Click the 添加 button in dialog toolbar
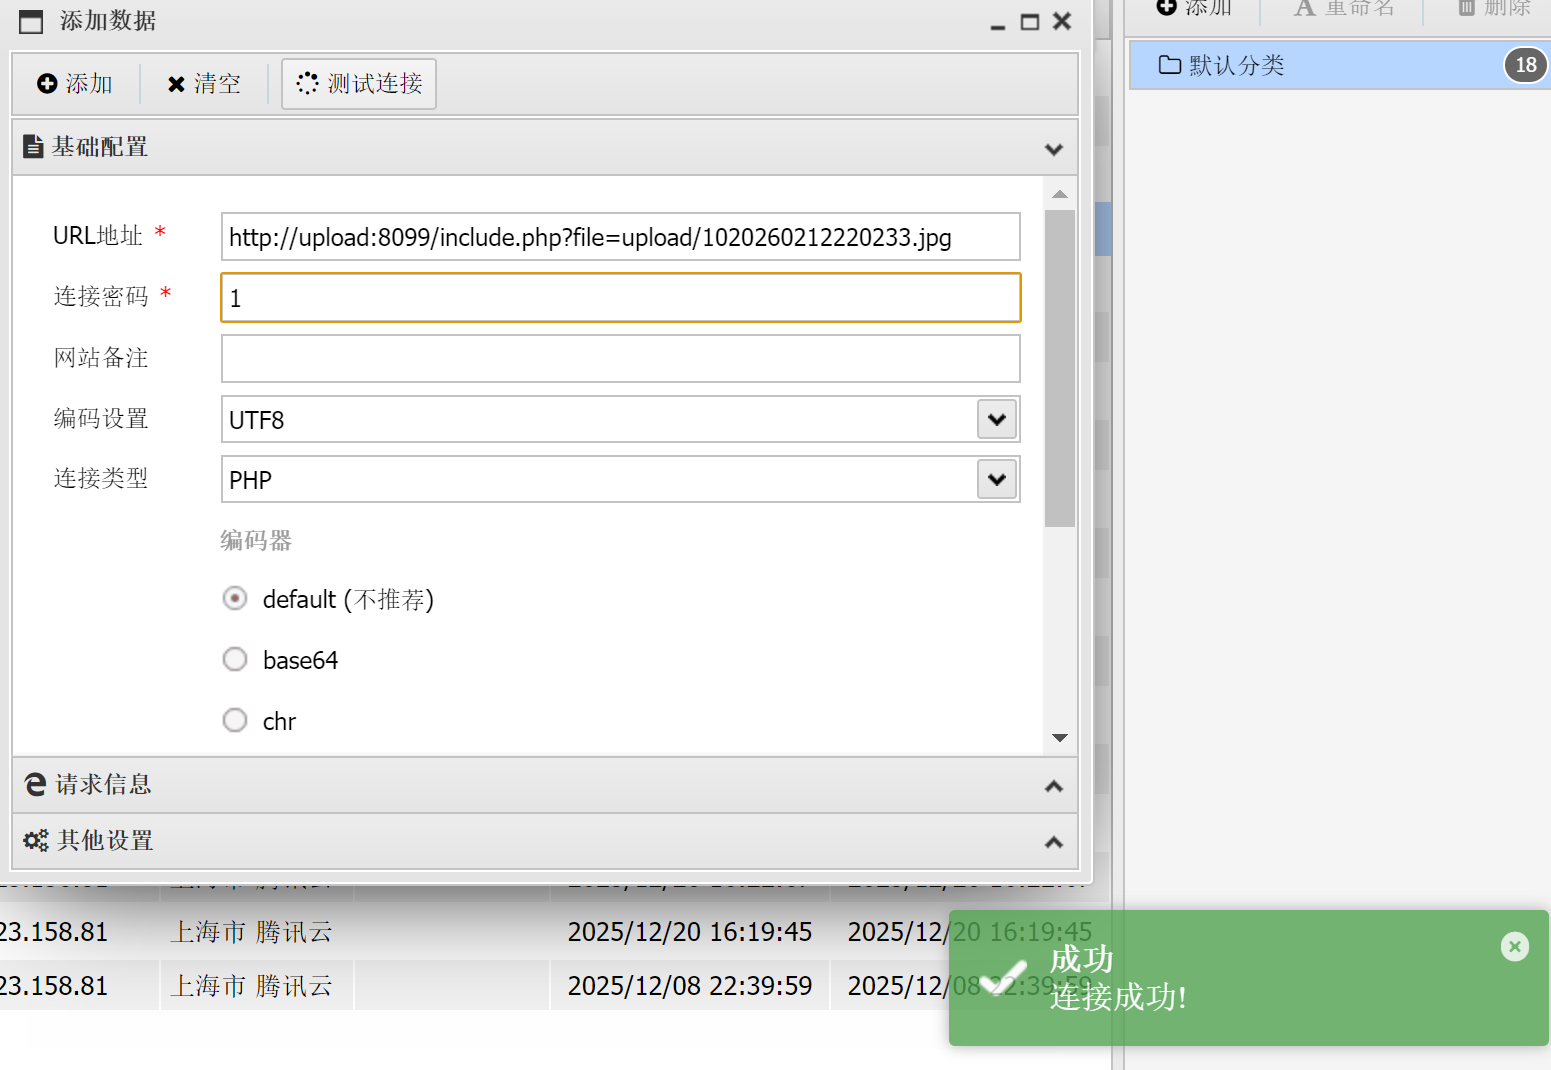The height and width of the screenshot is (1070, 1551). (75, 84)
